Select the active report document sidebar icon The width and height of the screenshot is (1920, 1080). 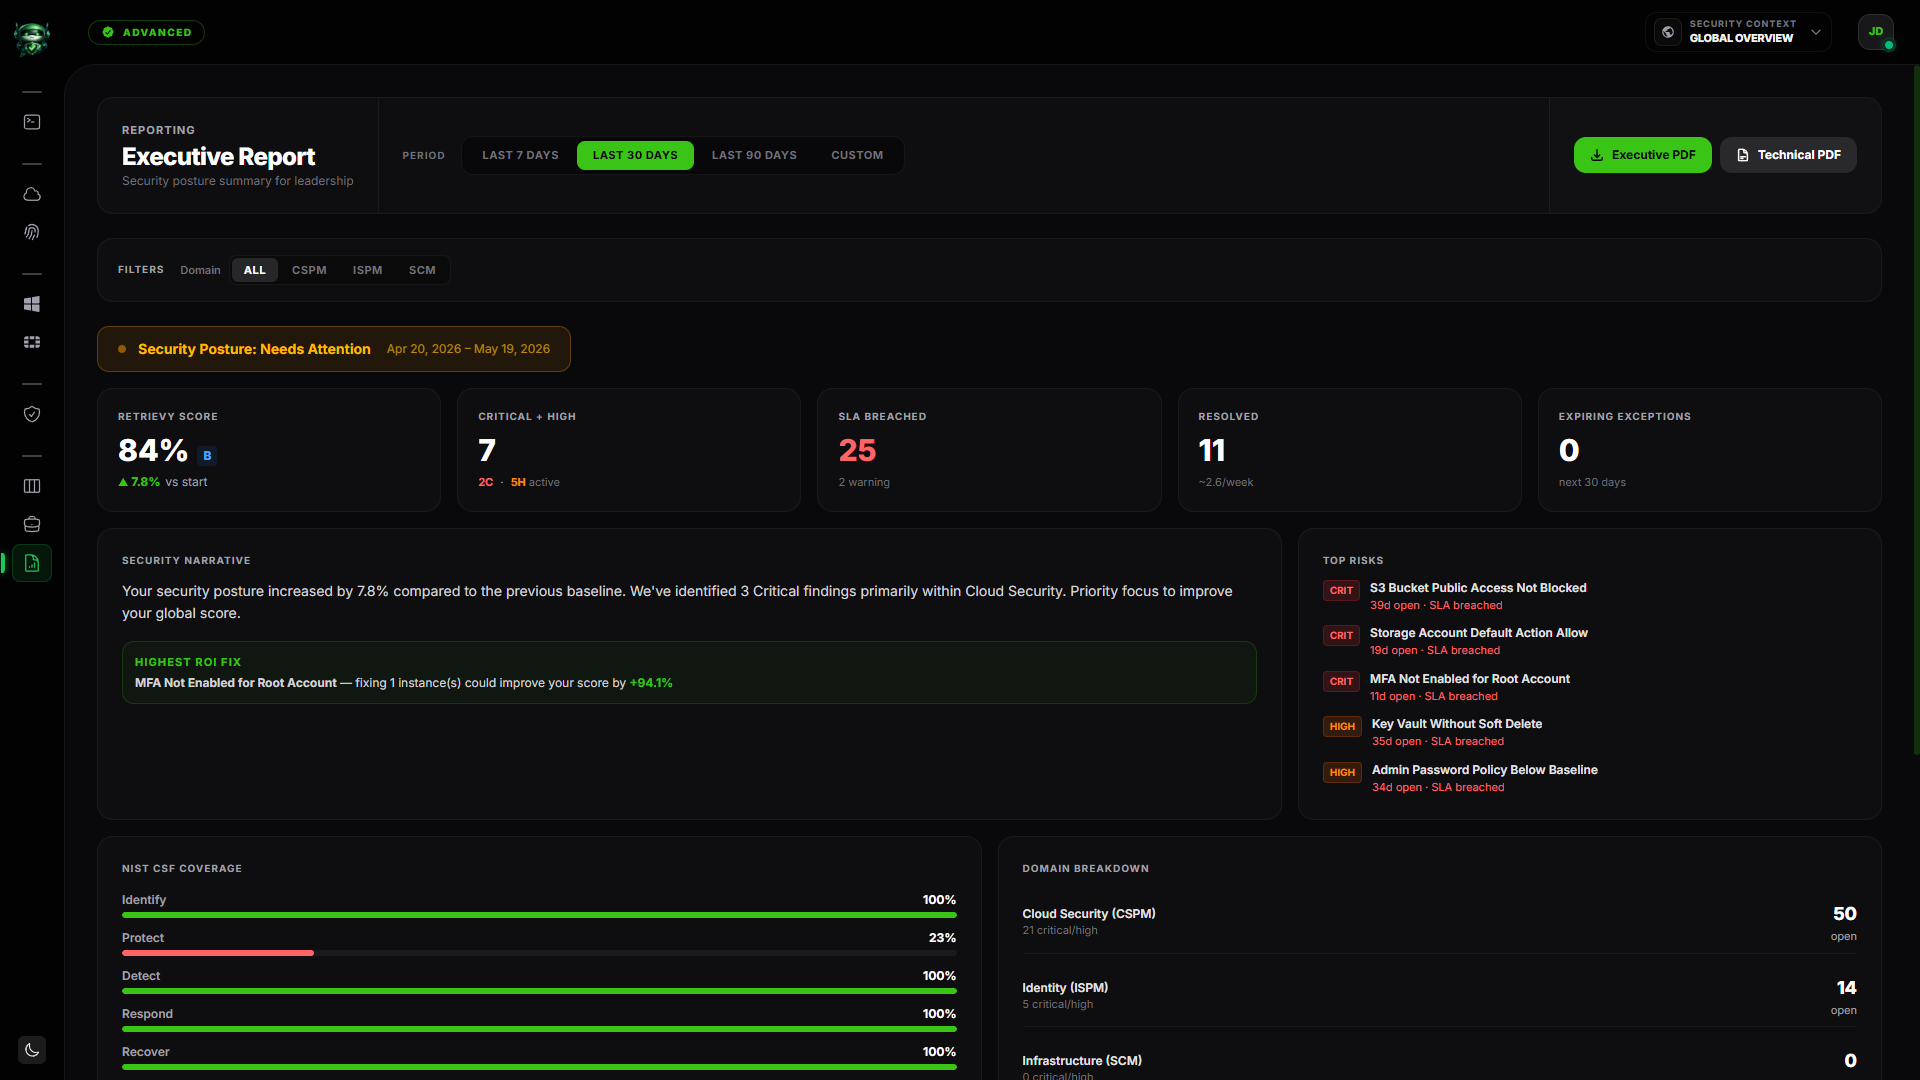pyautogui.click(x=32, y=563)
